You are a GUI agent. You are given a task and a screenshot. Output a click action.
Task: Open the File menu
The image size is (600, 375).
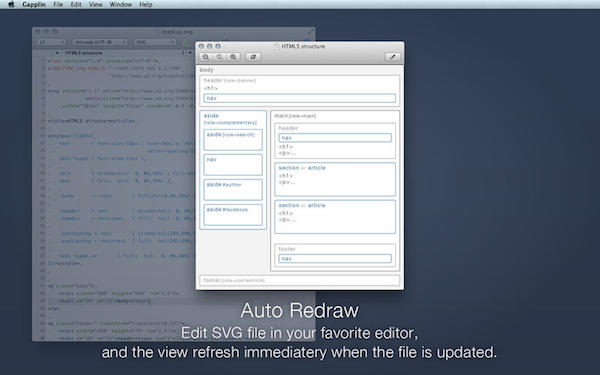click(58, 5)
